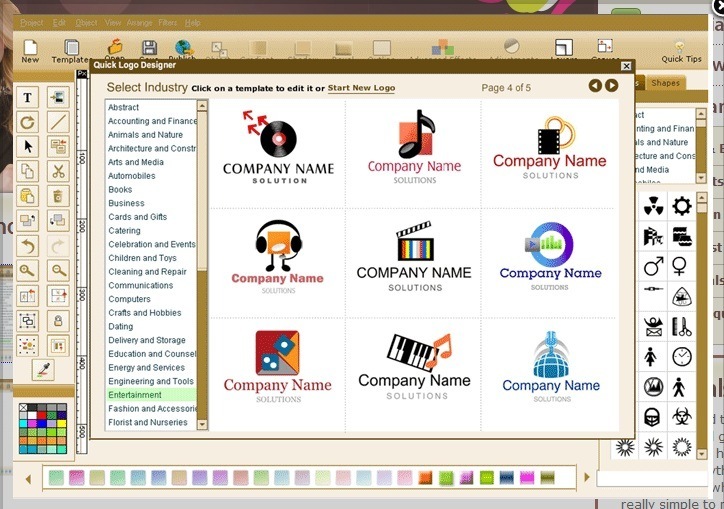Pick the female symbol shape

[680, 266]
